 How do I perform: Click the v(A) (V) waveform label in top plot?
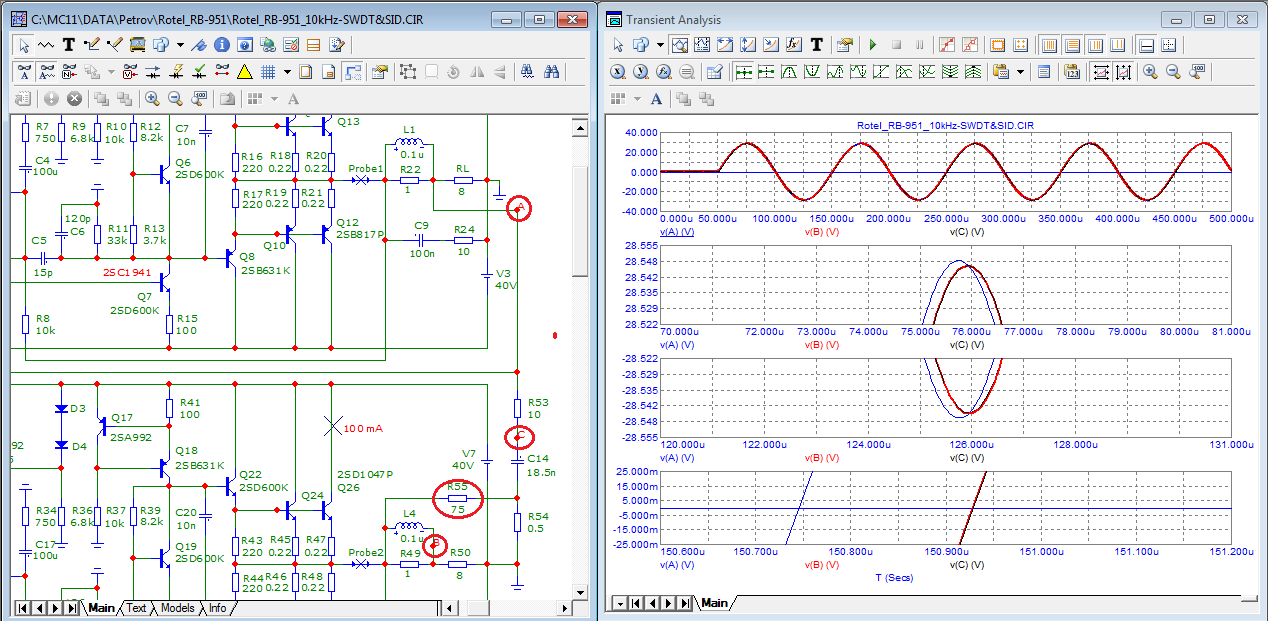677,231
